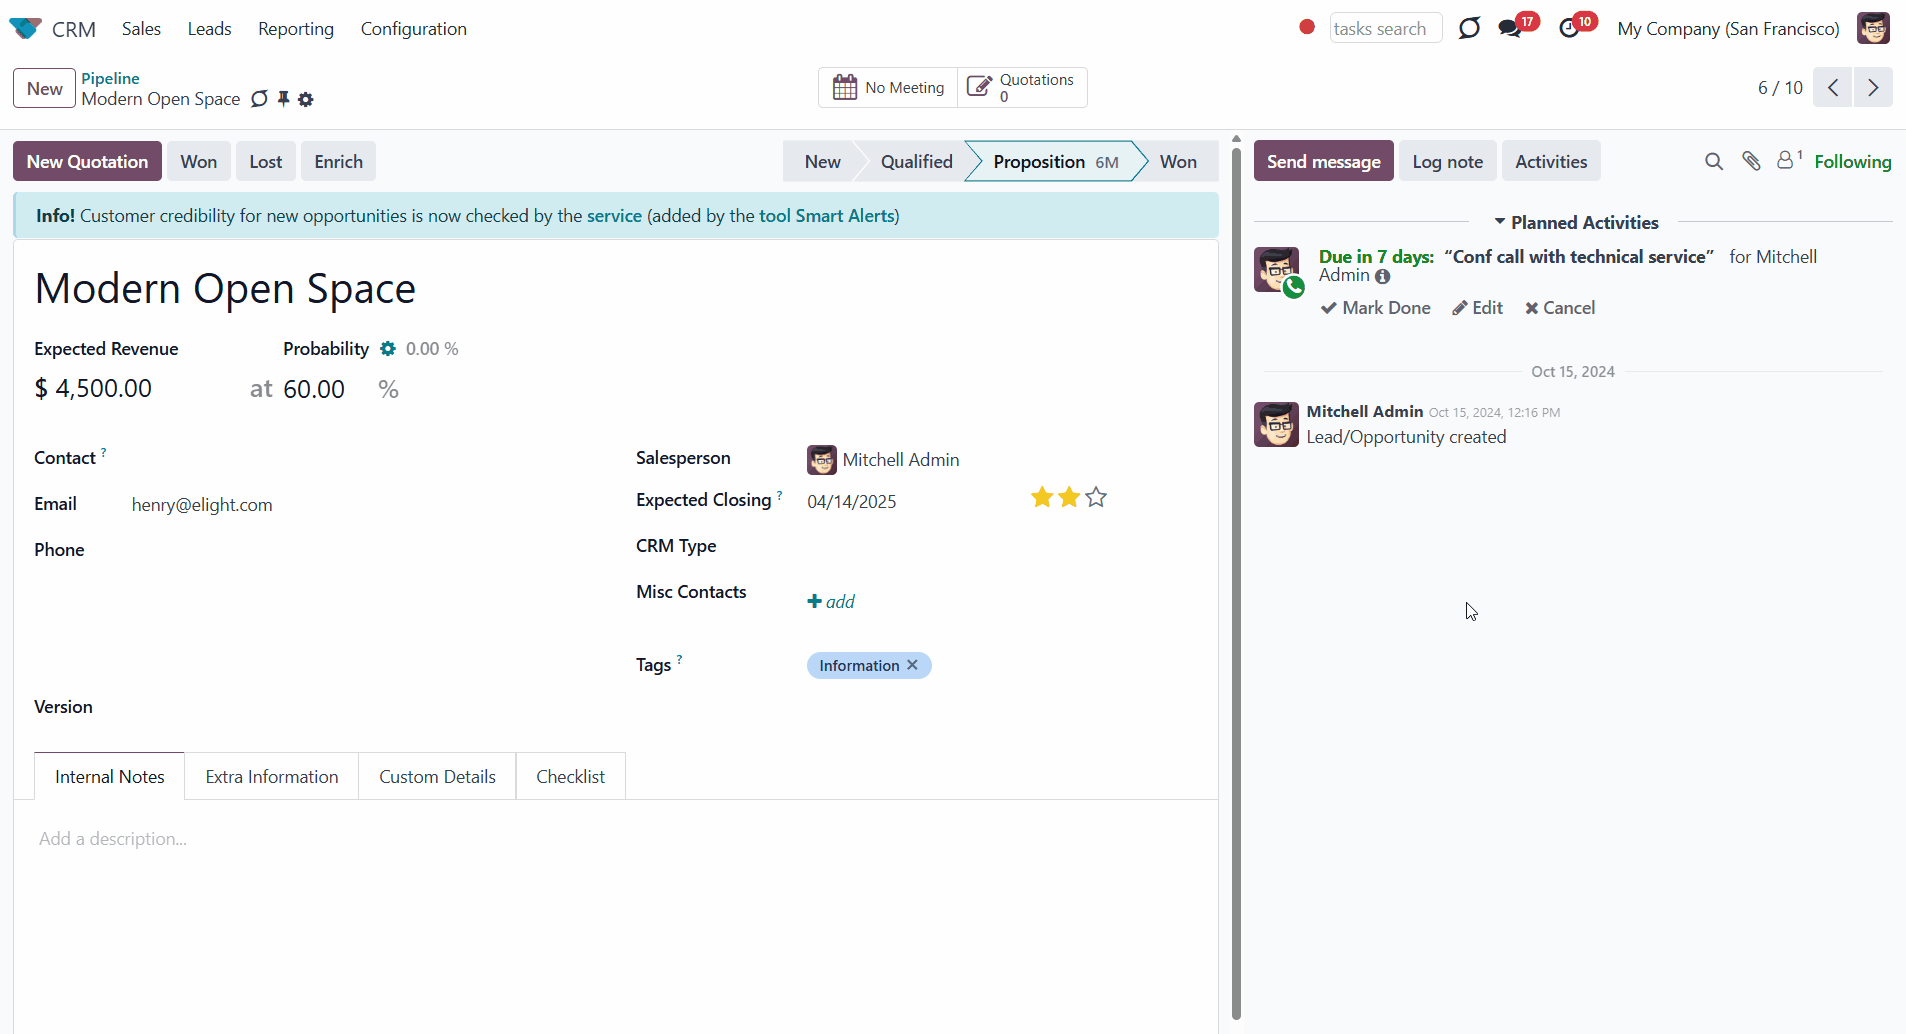This screenshot has height=1034, width=1906.
Task: Open the conversations chat bubble icon
Action: (1510, 29)
